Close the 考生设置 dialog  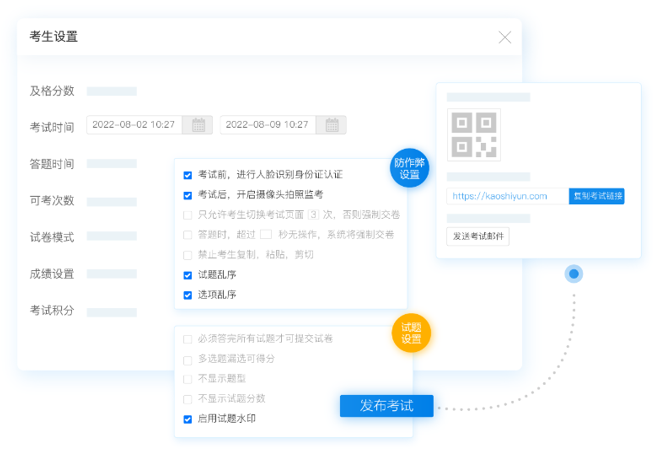coord(504,37)
